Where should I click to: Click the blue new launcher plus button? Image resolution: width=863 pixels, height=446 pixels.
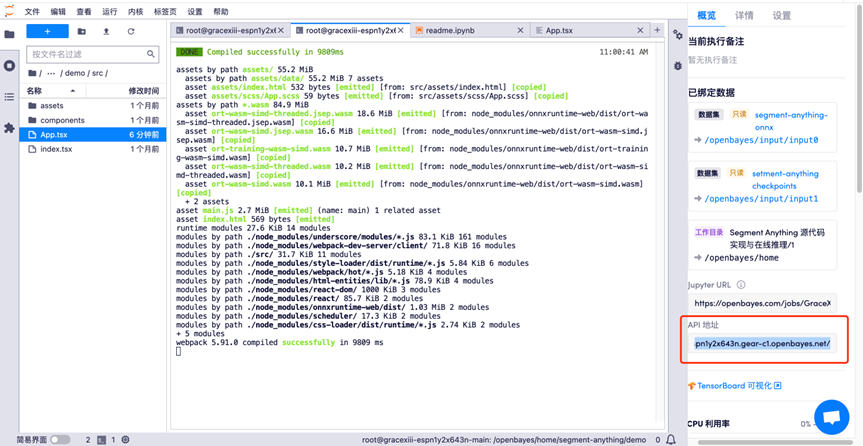[x=47, y=31]
